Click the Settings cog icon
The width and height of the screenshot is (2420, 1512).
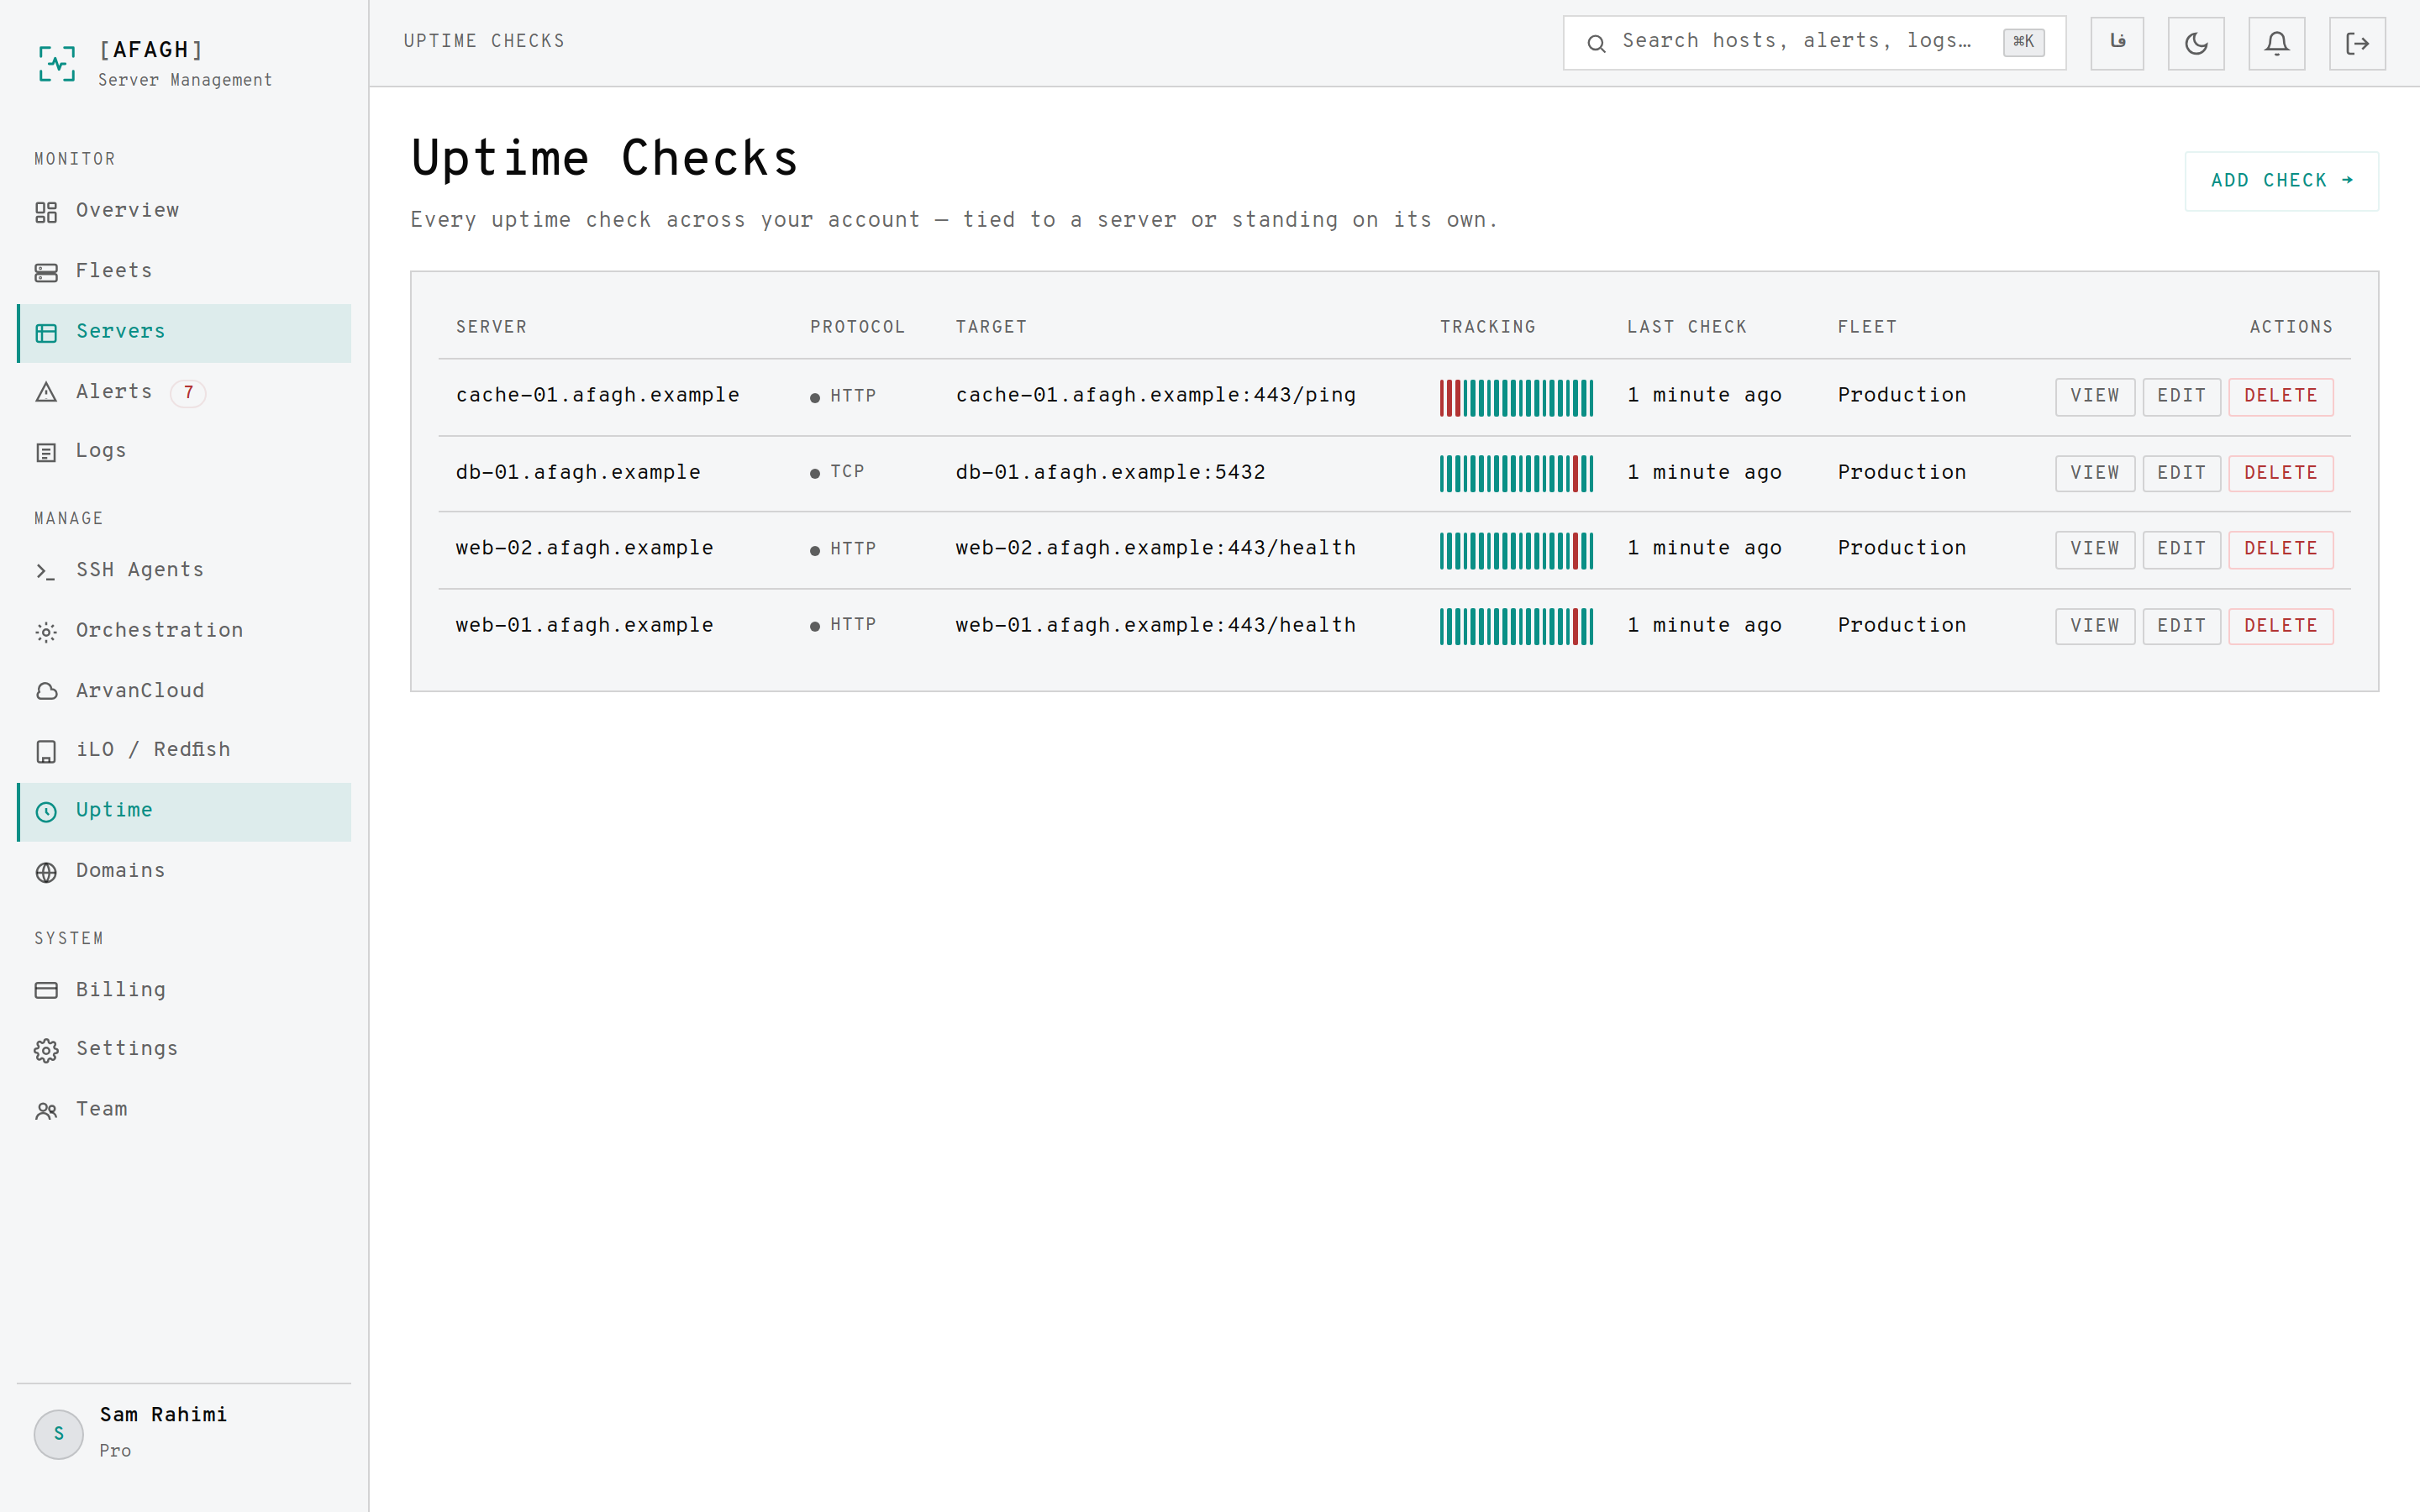point(46,1050)
